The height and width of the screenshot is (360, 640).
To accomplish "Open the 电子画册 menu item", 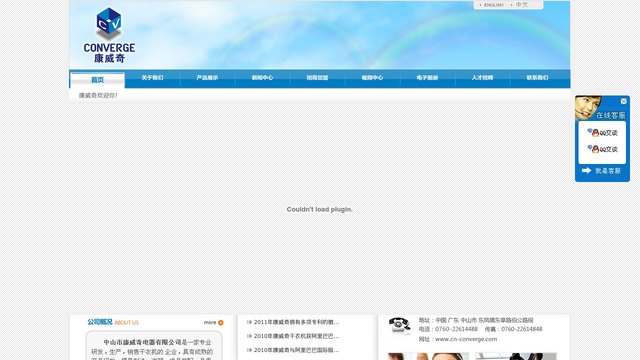I will click(x=427, y=78).
